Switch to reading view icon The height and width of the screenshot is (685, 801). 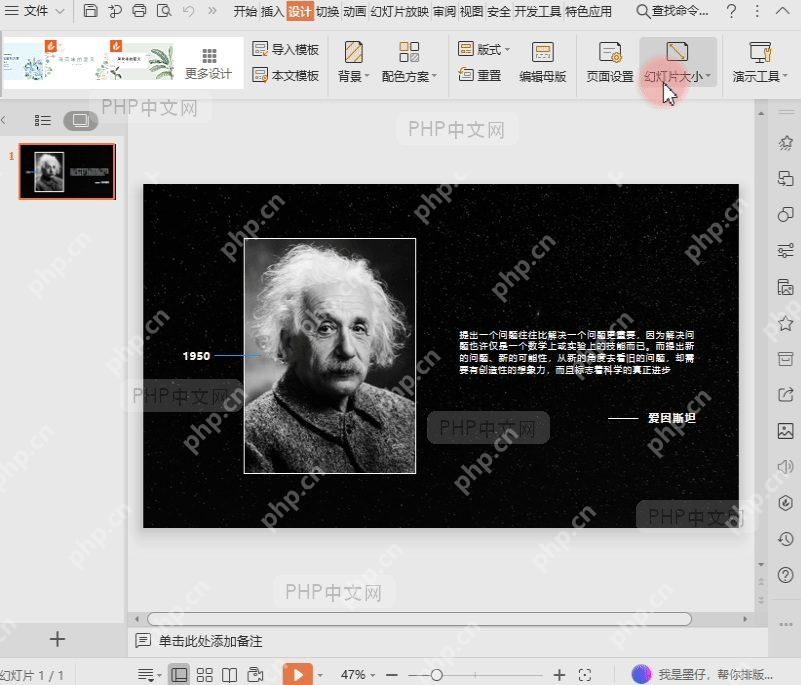(x=229, y=675)
